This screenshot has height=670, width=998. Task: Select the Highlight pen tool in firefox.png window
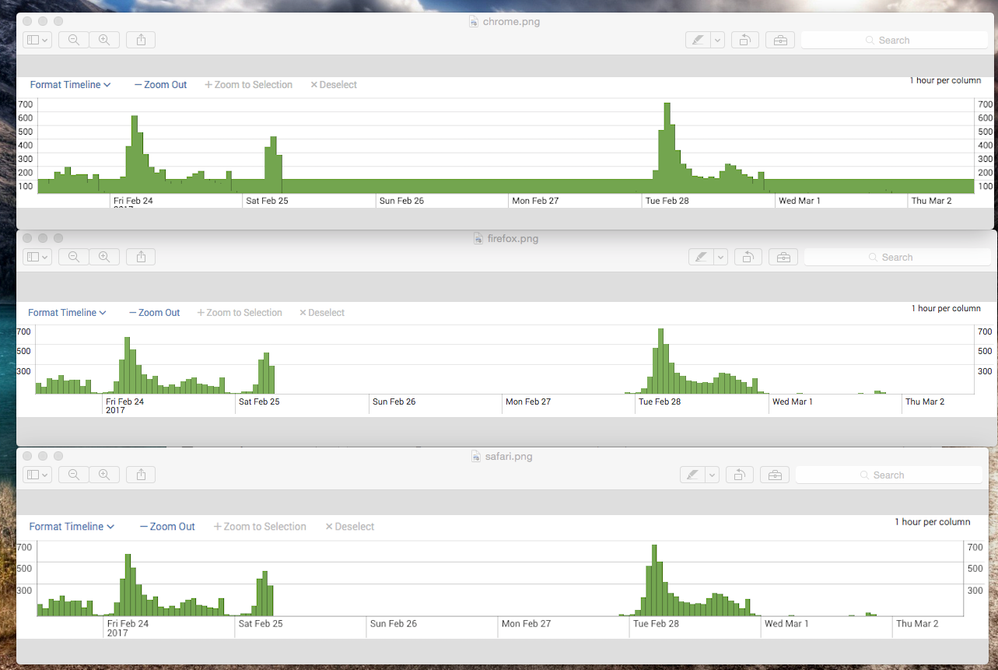coord(701,257)
